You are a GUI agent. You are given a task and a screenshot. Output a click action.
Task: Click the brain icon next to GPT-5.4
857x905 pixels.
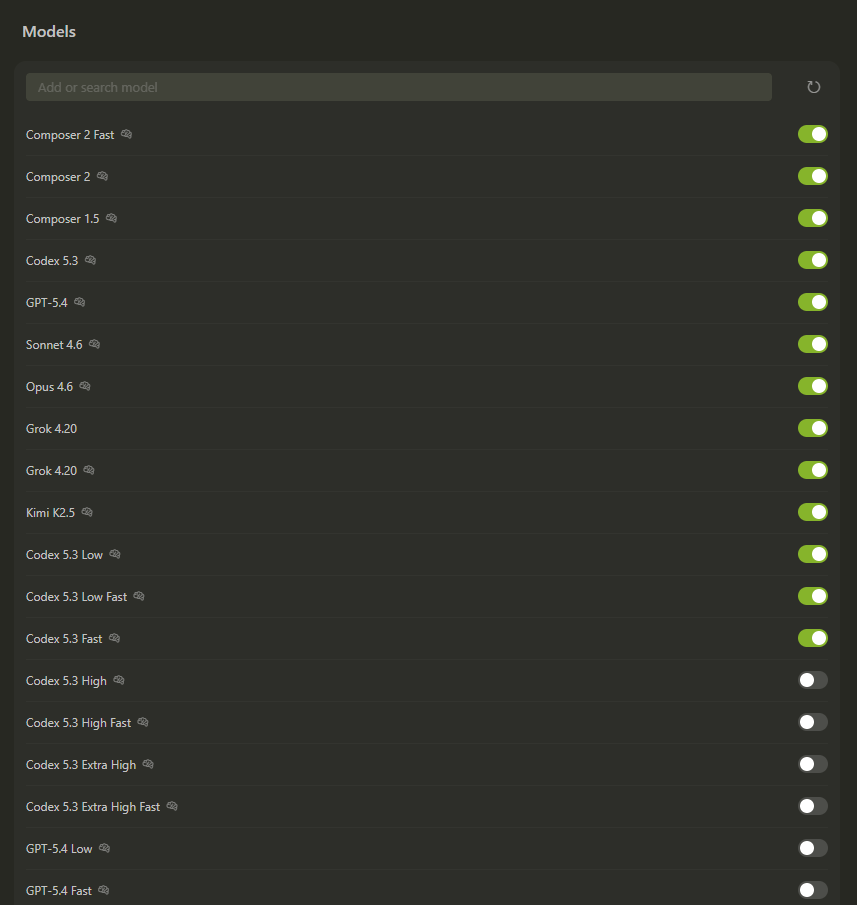click(80, 302)
